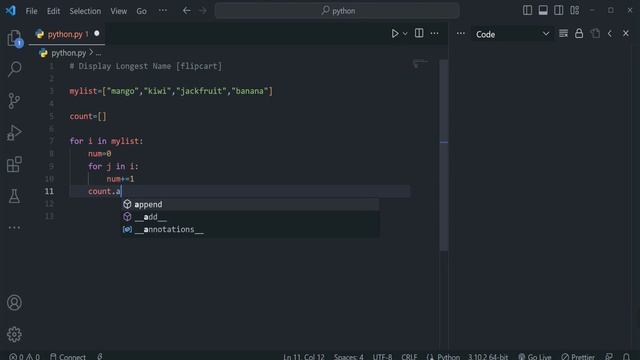Open output log in editor icon
This screenshot has width=640, height=360.
pos(595,33)
